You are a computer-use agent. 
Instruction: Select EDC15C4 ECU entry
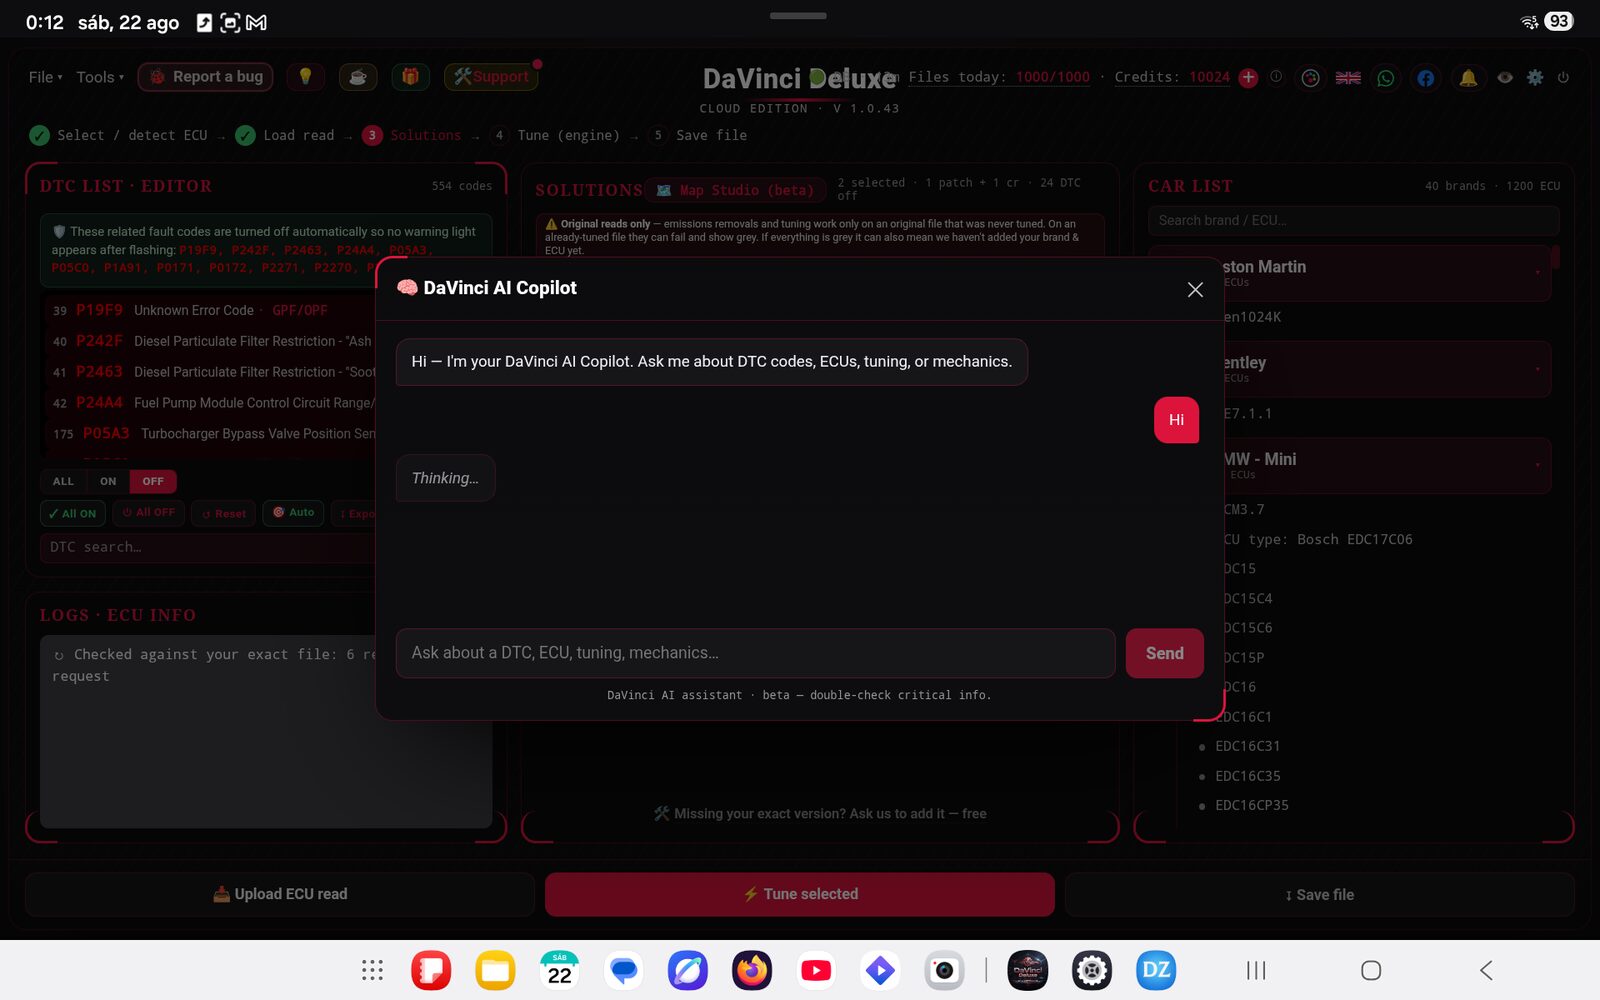1247,599
